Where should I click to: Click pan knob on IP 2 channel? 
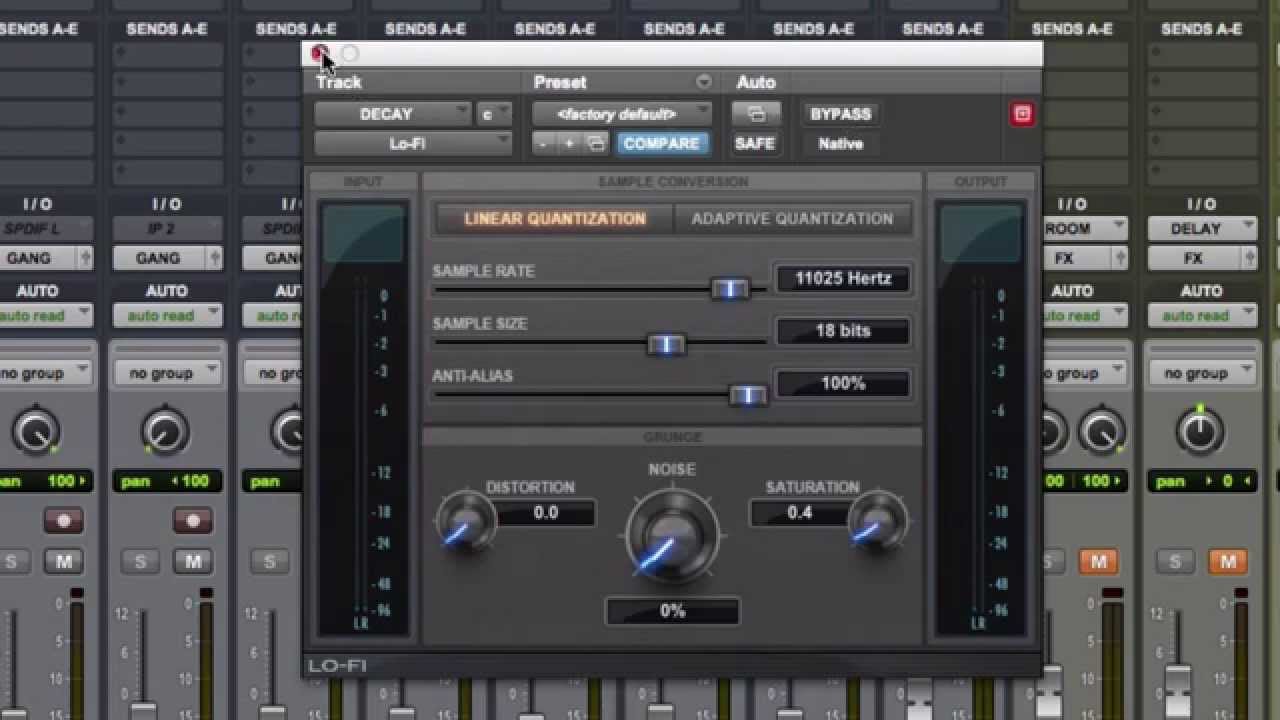point(164,432)
